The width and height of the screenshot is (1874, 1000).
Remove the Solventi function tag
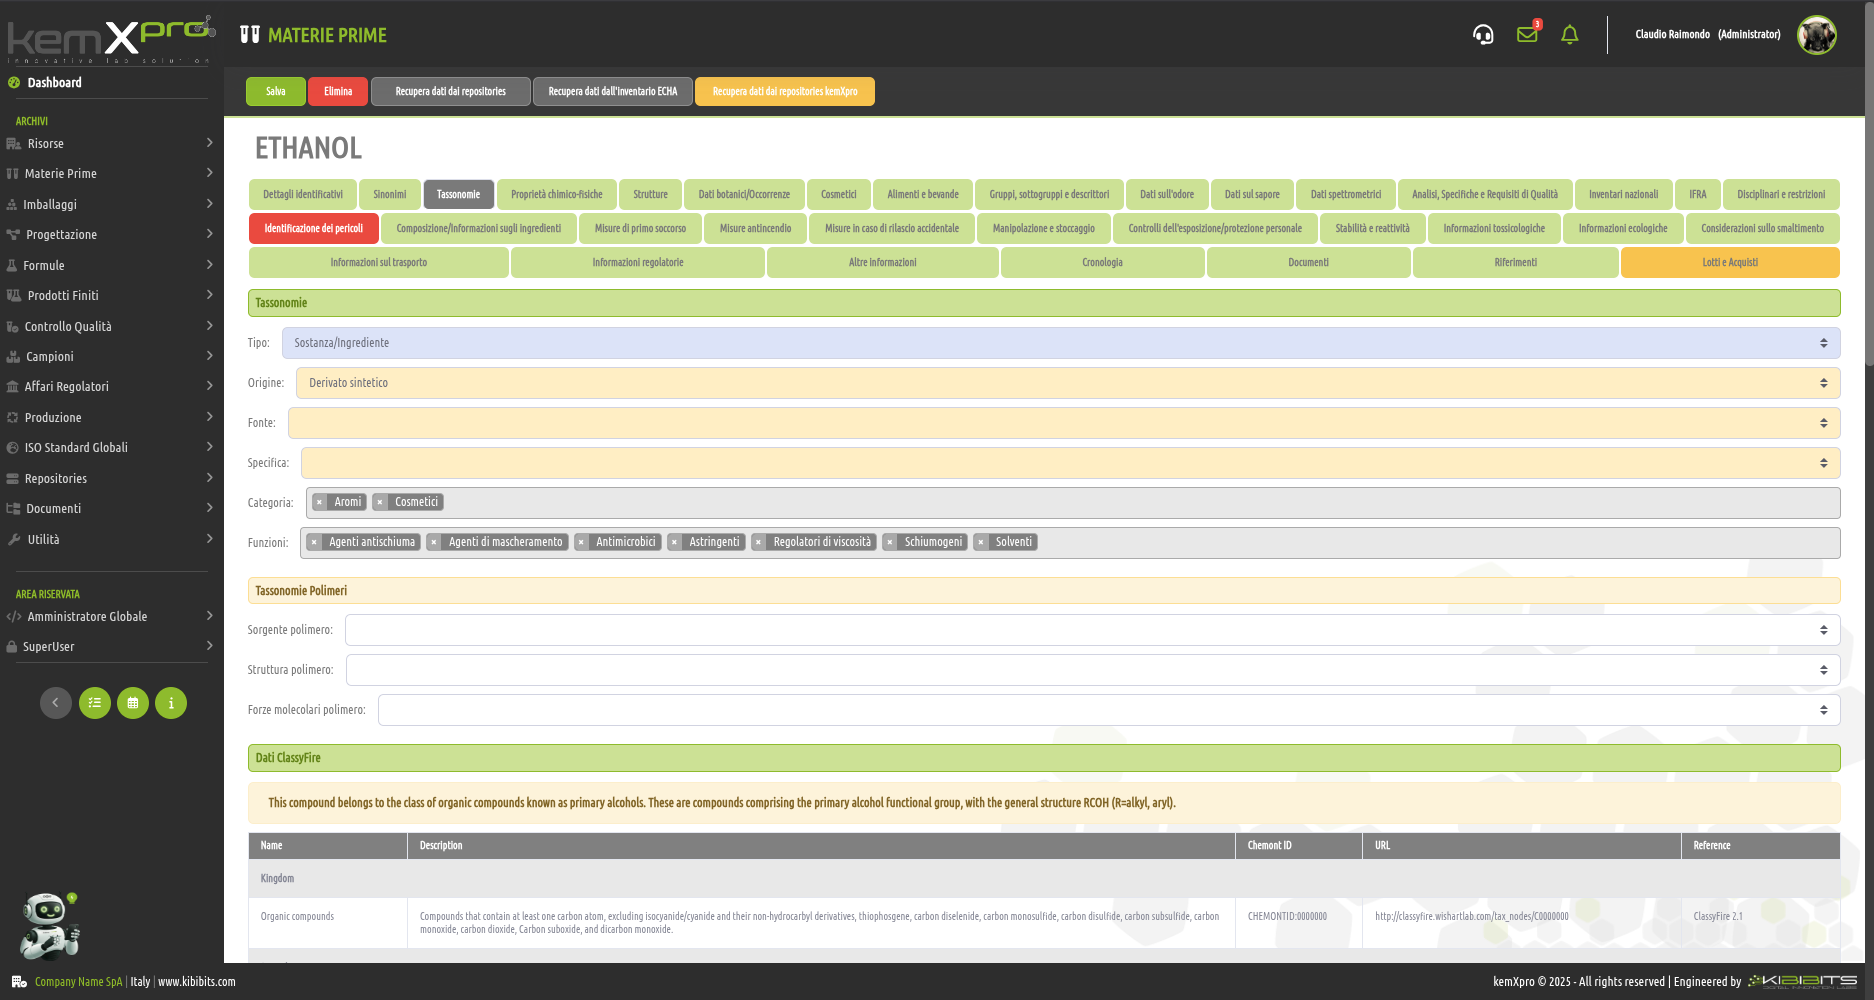click(981, 542)
